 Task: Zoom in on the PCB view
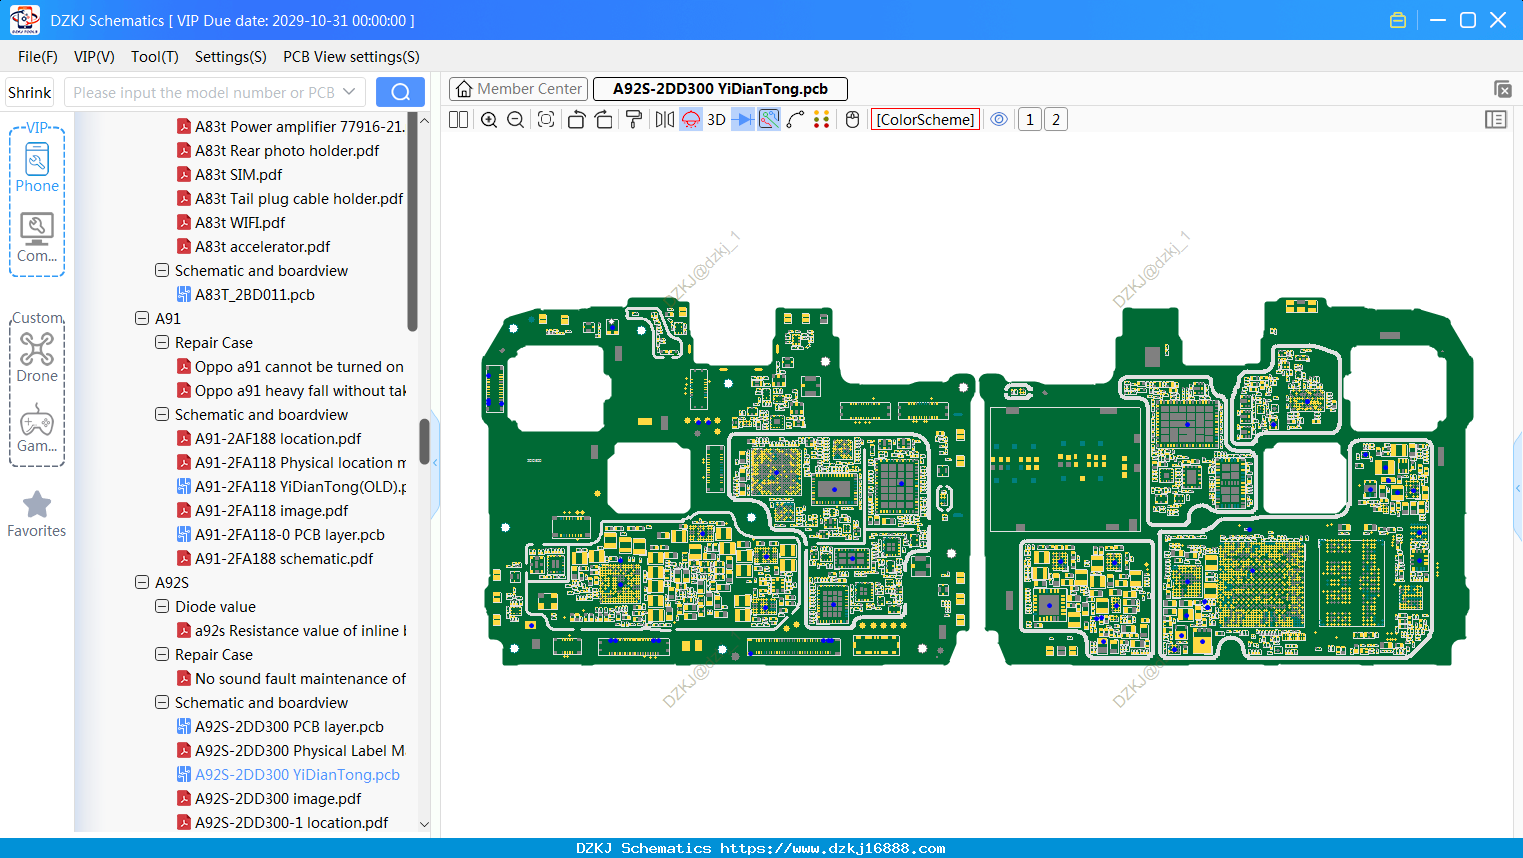[x=489, y=120]
